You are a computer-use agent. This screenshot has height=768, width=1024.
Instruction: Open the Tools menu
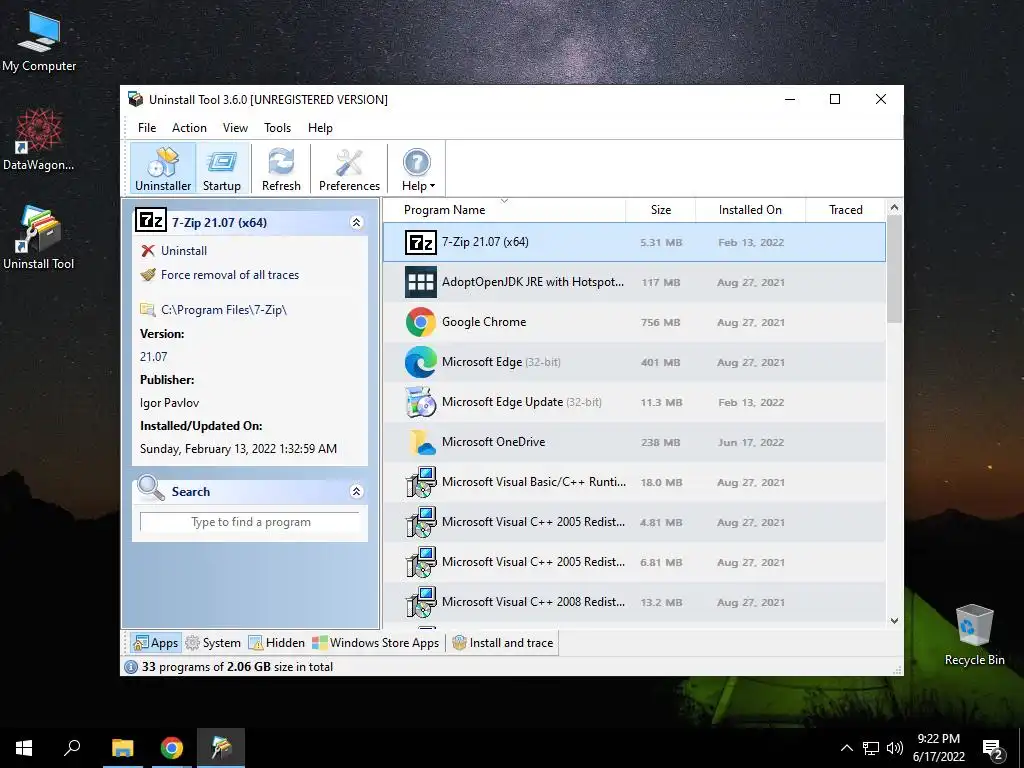(x=278, y=128)
